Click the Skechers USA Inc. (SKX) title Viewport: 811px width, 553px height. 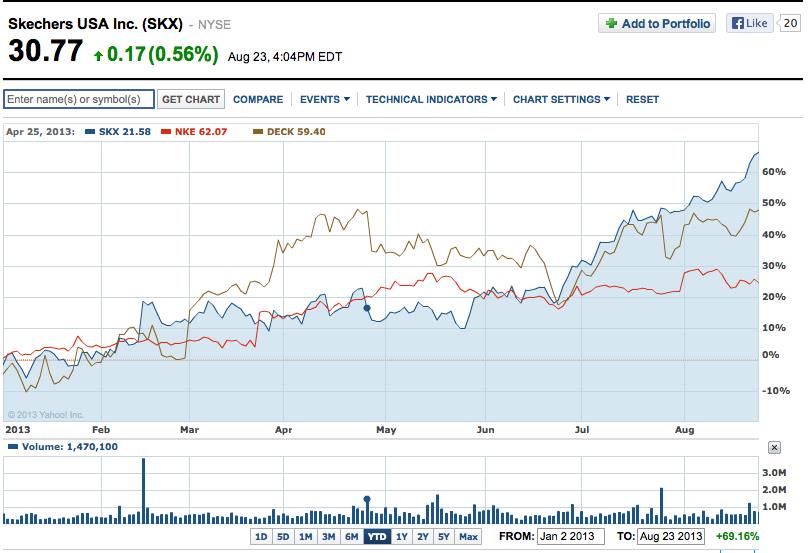coord(95,24)
